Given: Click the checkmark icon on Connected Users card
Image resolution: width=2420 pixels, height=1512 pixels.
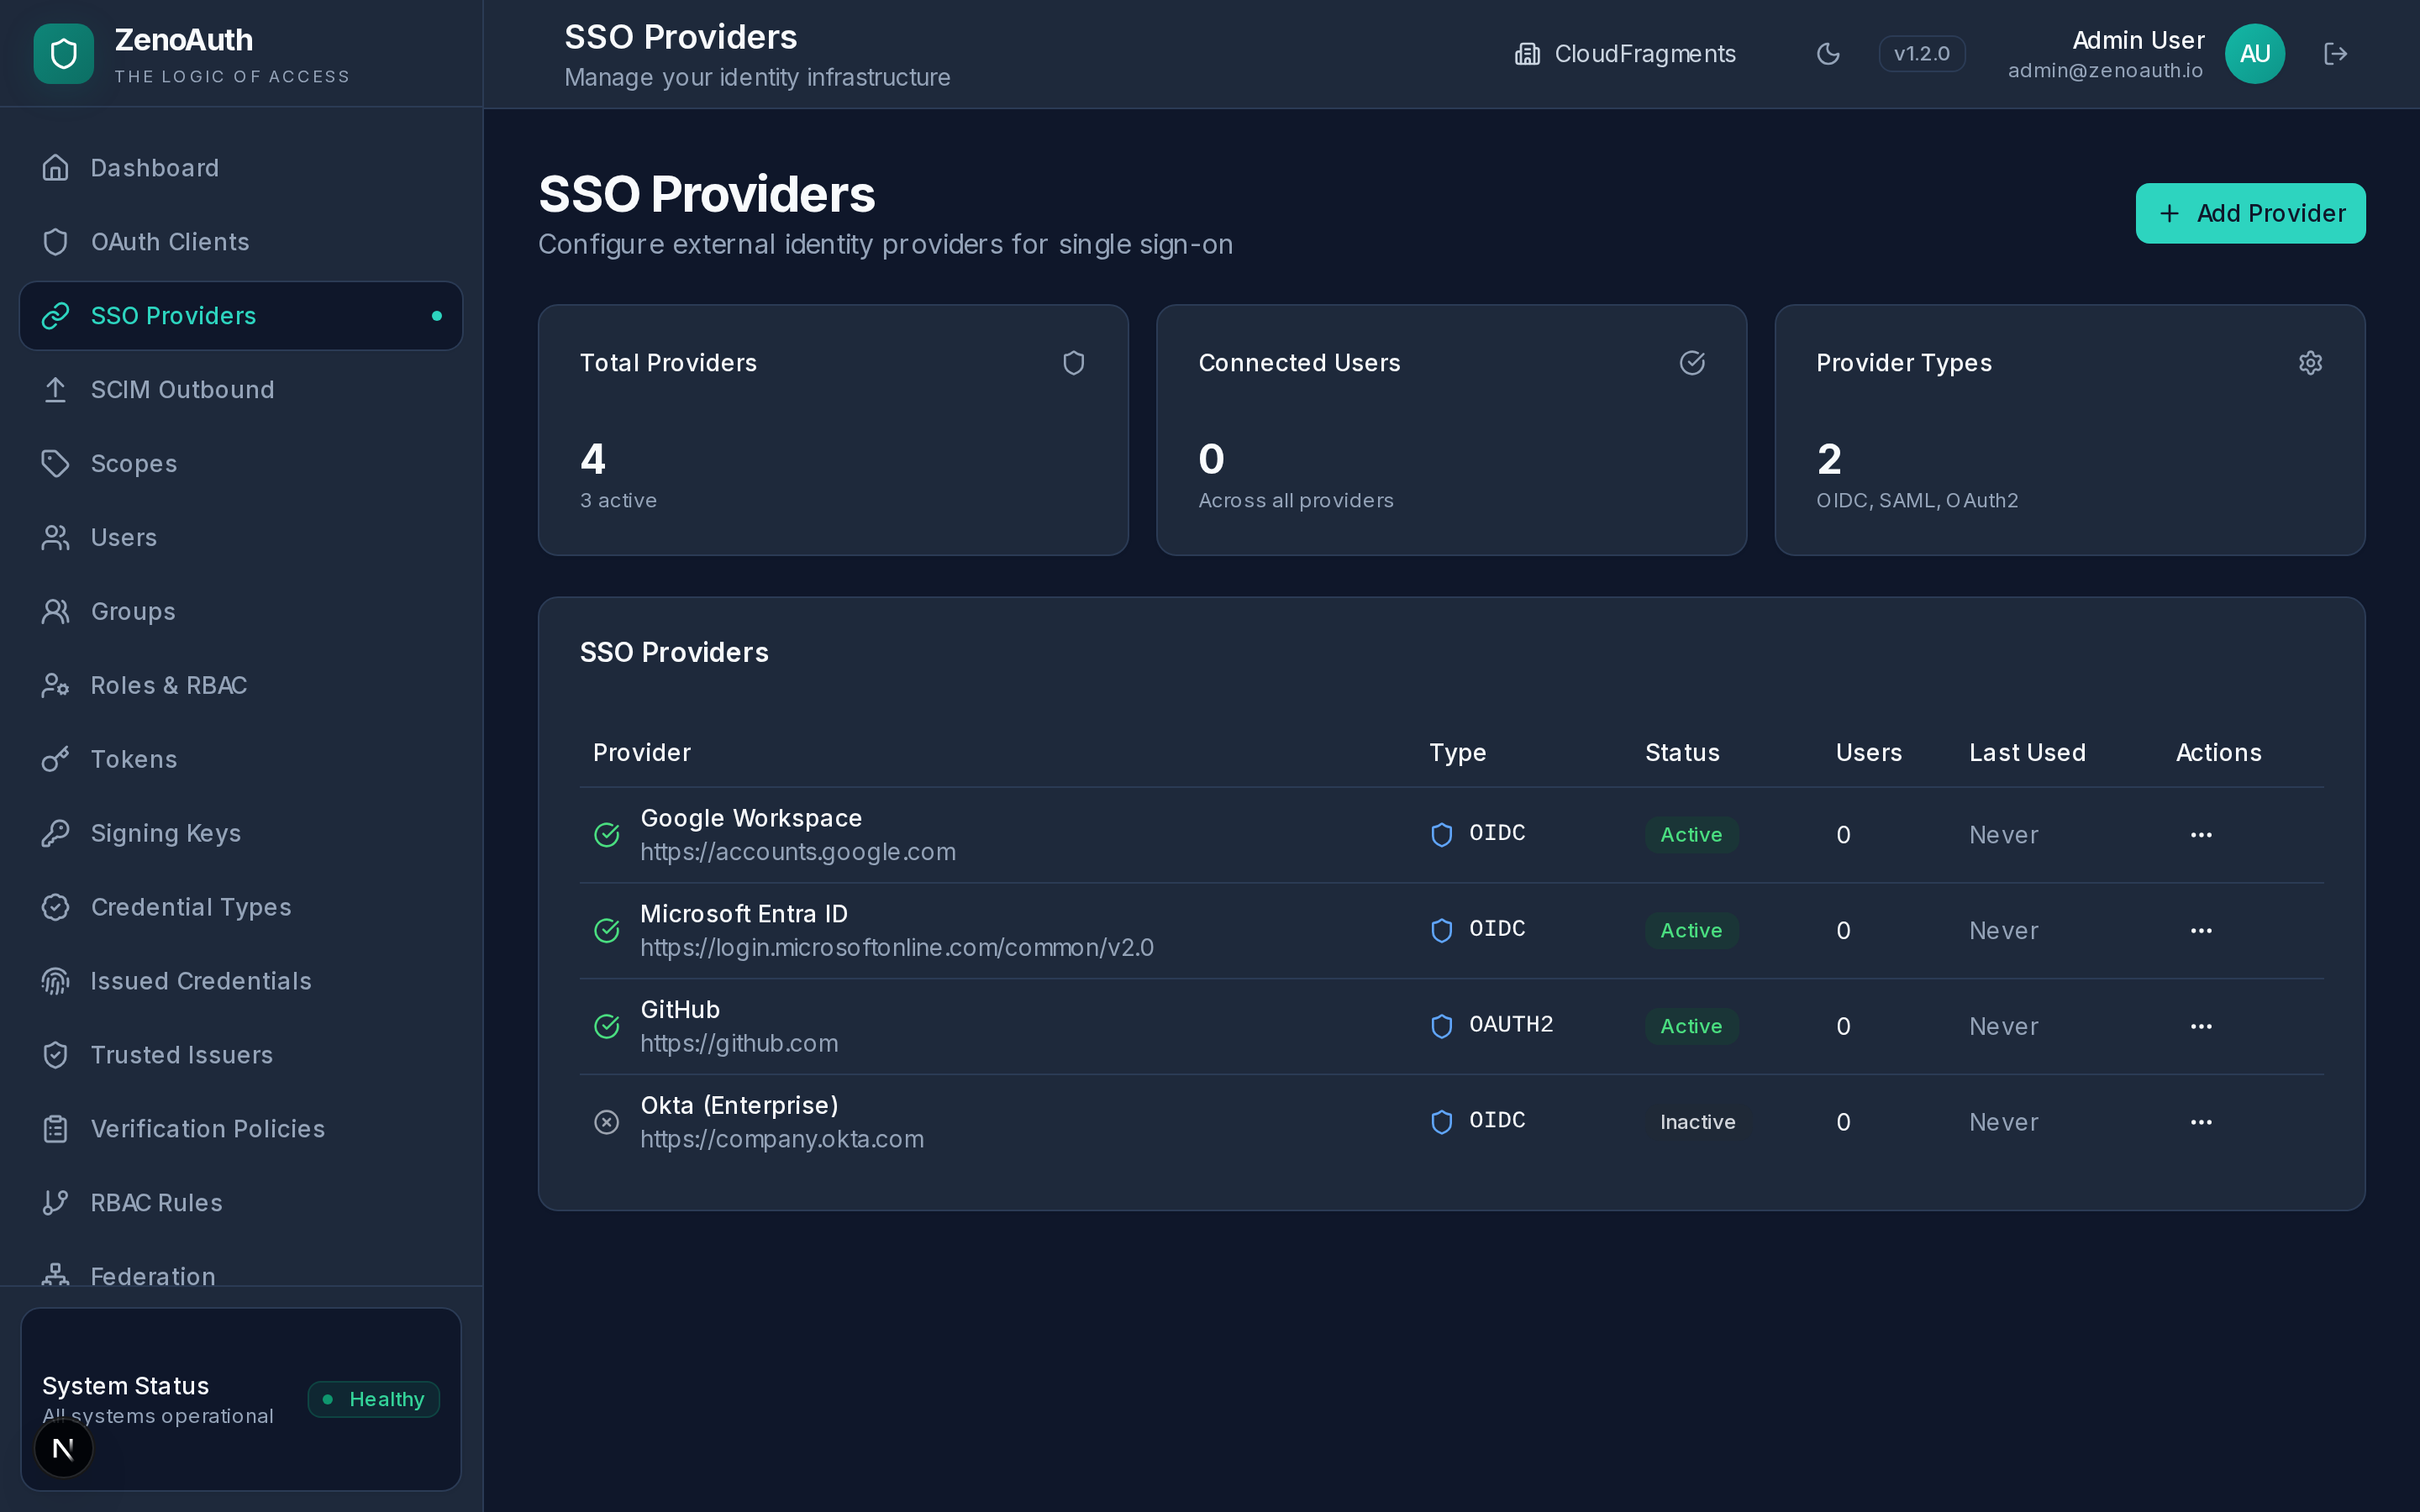Looking at the screenshot, I should (1691, 362).
